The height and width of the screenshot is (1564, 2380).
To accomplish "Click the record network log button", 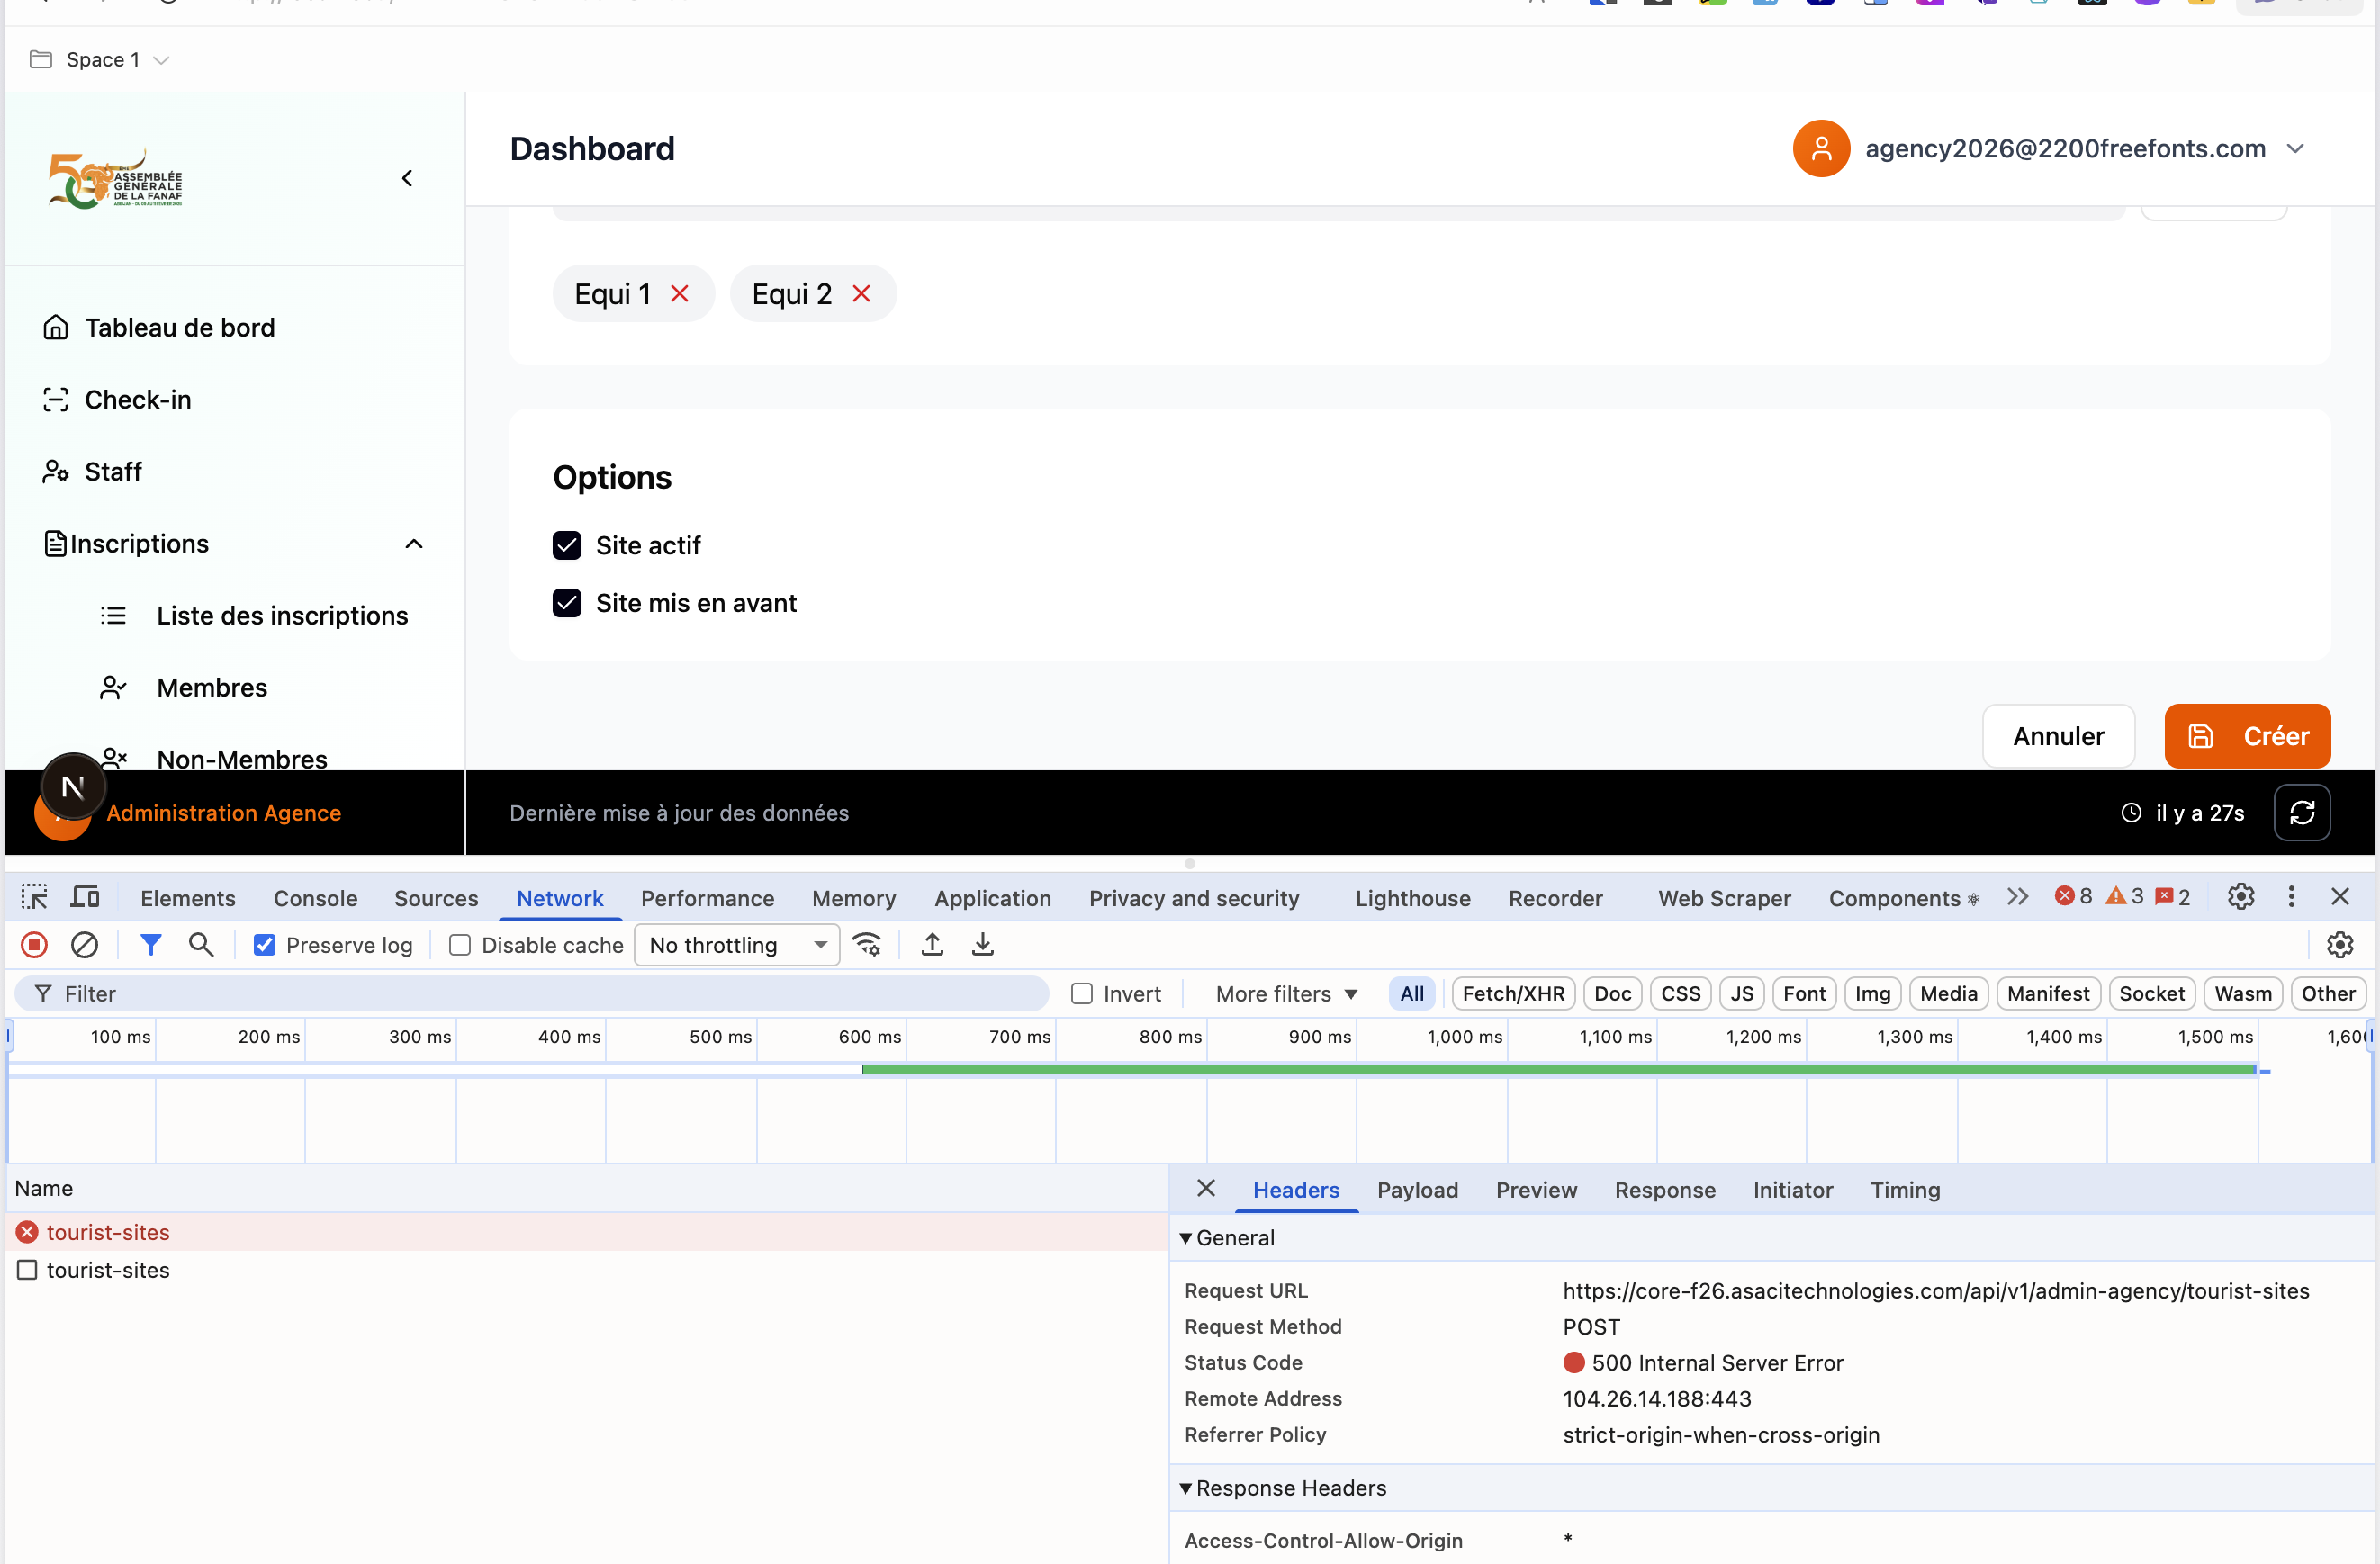I will pyautogui.click(x=34, y=945).
